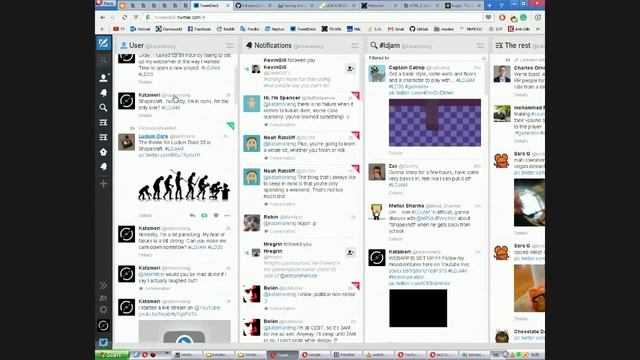The image size is (640, 360).
Task: Click the heart bookmark icon in the address bar
Action: pos(488,18)
